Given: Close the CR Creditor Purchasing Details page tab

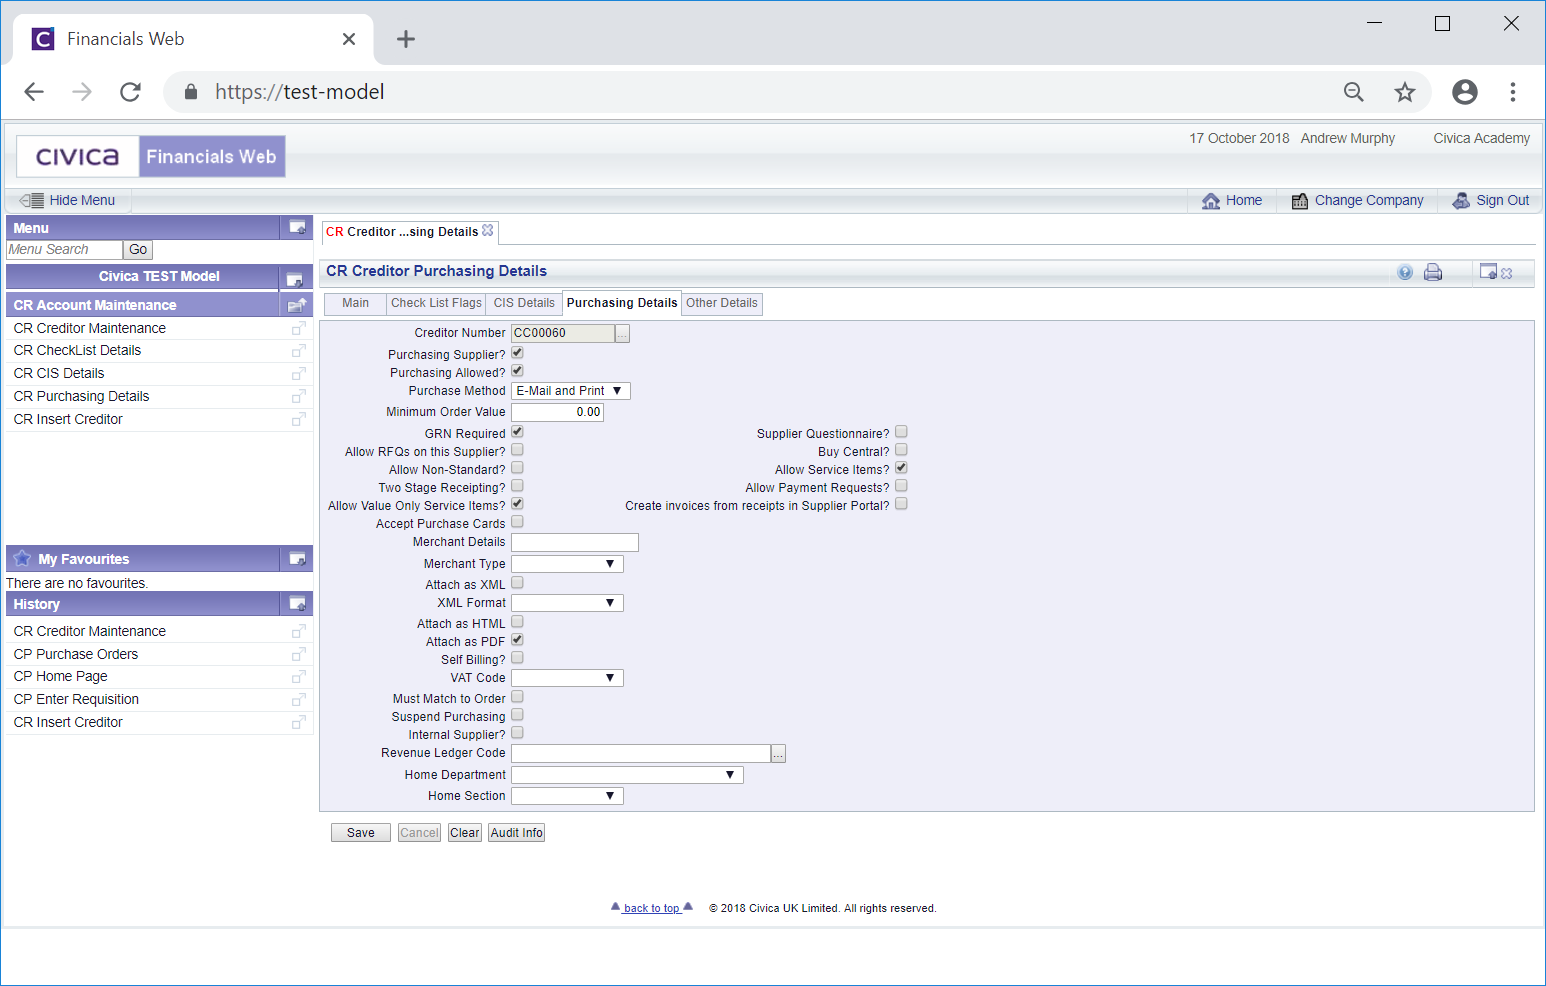Looking at the screenshot, I should (488, 230).
